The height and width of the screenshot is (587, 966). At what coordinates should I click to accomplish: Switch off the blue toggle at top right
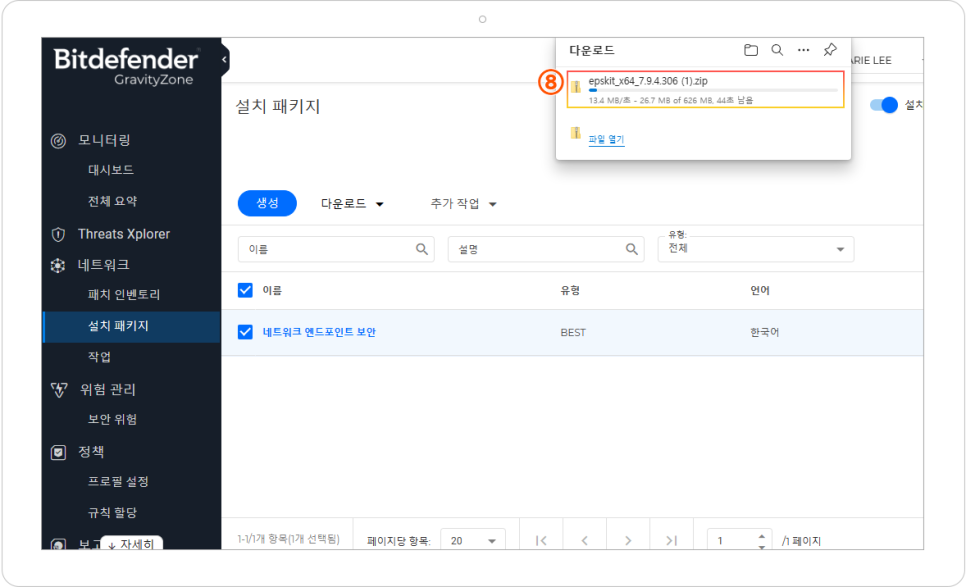(x=884, y=105)
